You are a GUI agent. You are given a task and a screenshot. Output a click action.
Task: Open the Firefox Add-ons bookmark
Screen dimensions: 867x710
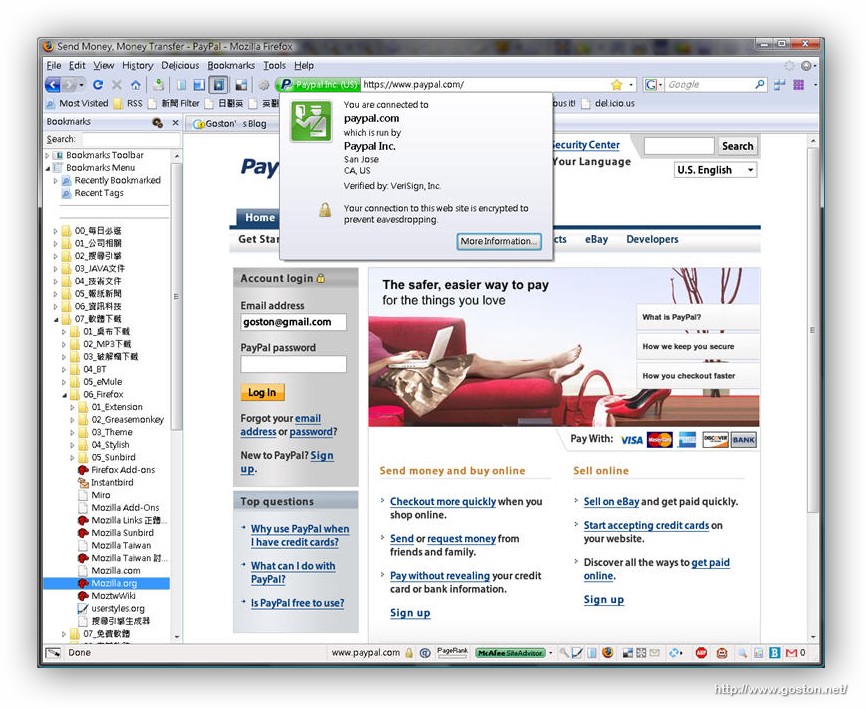pyautogui.click(x=123, y=470)
